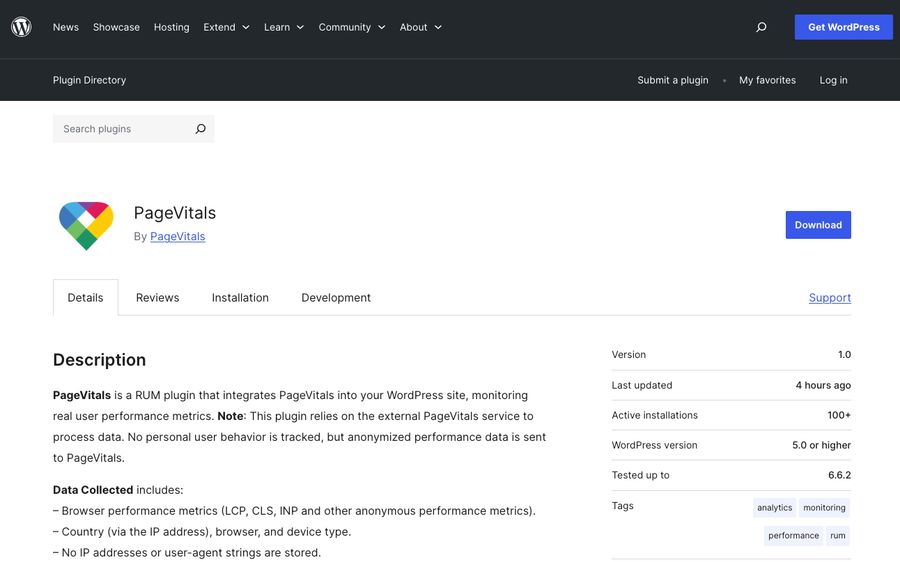
Task: Click the PageVitals heart logo
Action: (86, 225)
